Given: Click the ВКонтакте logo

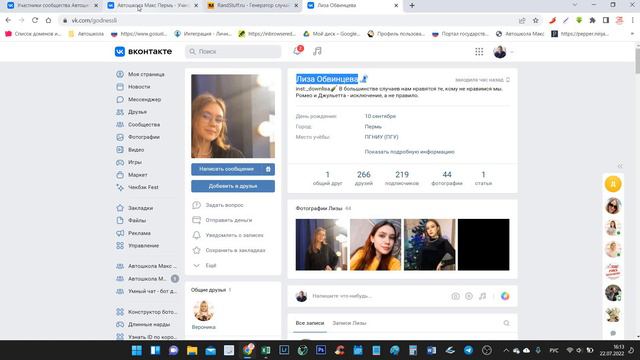Looking at the screenshot, I should [143, 51].
